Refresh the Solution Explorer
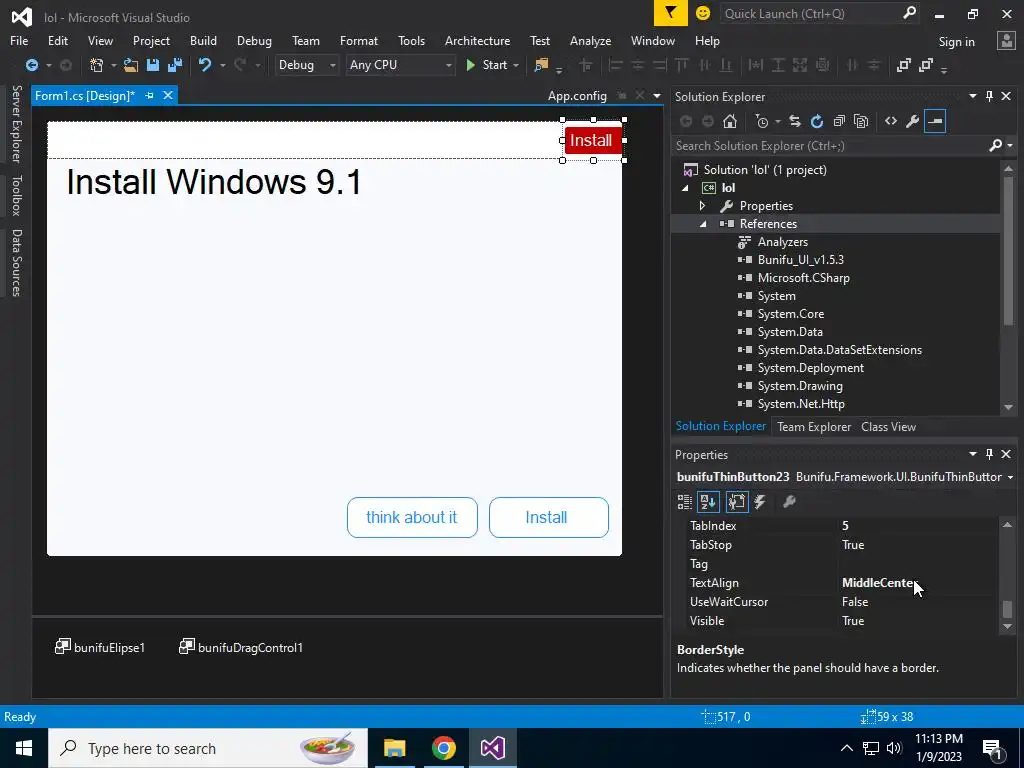The height and width of the screenshot is (768, 1024). coord(817,121)
